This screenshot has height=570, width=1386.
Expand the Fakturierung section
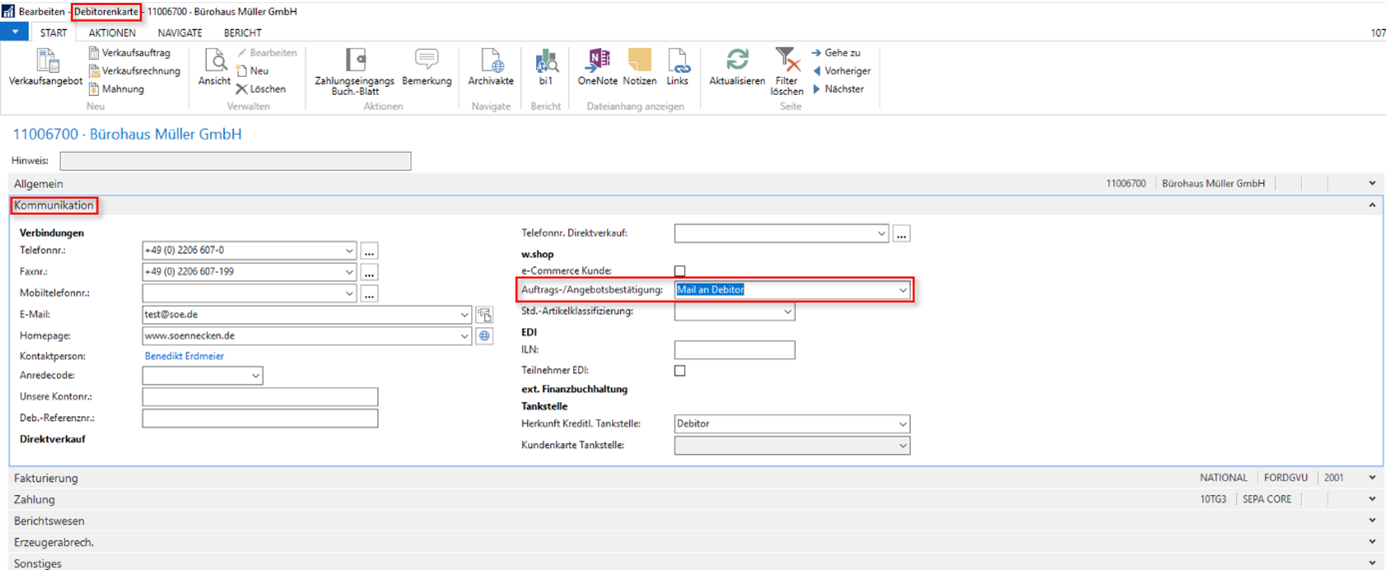point(46,478)
